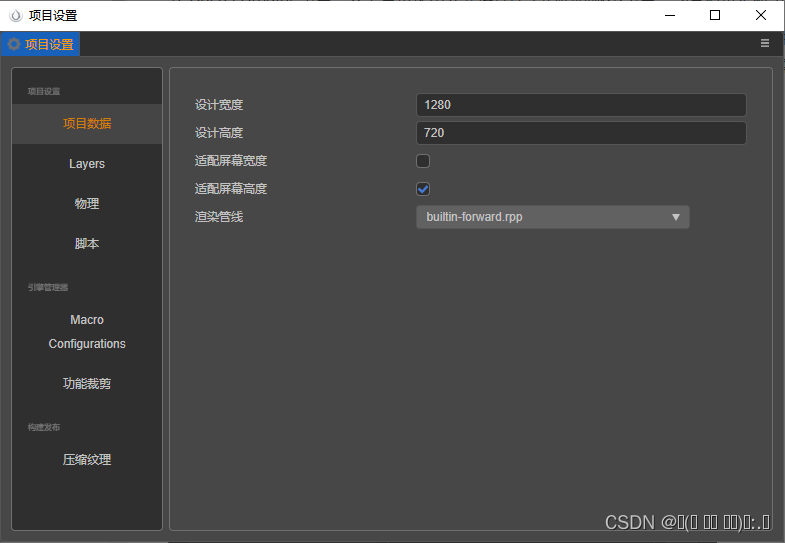The width and height of the screenshot is (785, 543).
Task: Open the Layers settings section
Action: (87, 164)
